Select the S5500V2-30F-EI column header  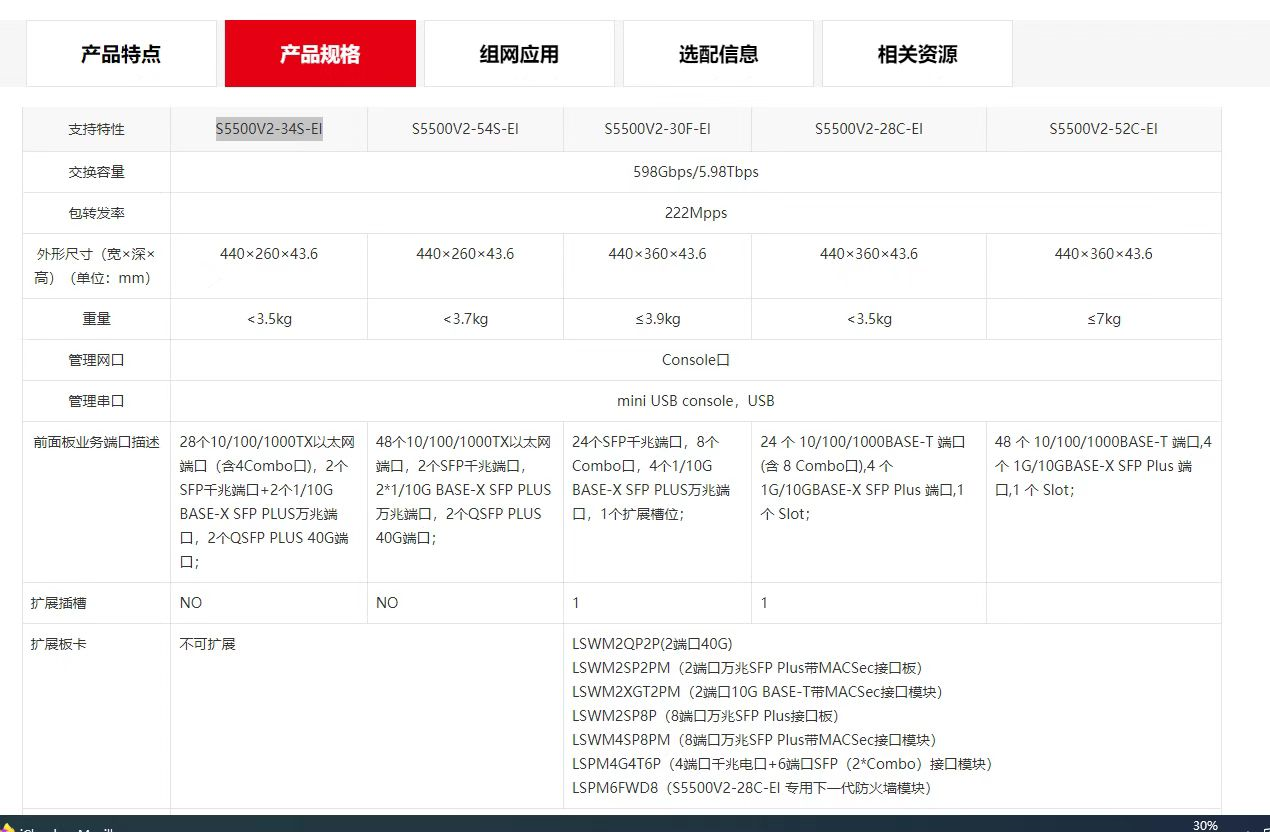pyautogui.click(x=657, y=129)
